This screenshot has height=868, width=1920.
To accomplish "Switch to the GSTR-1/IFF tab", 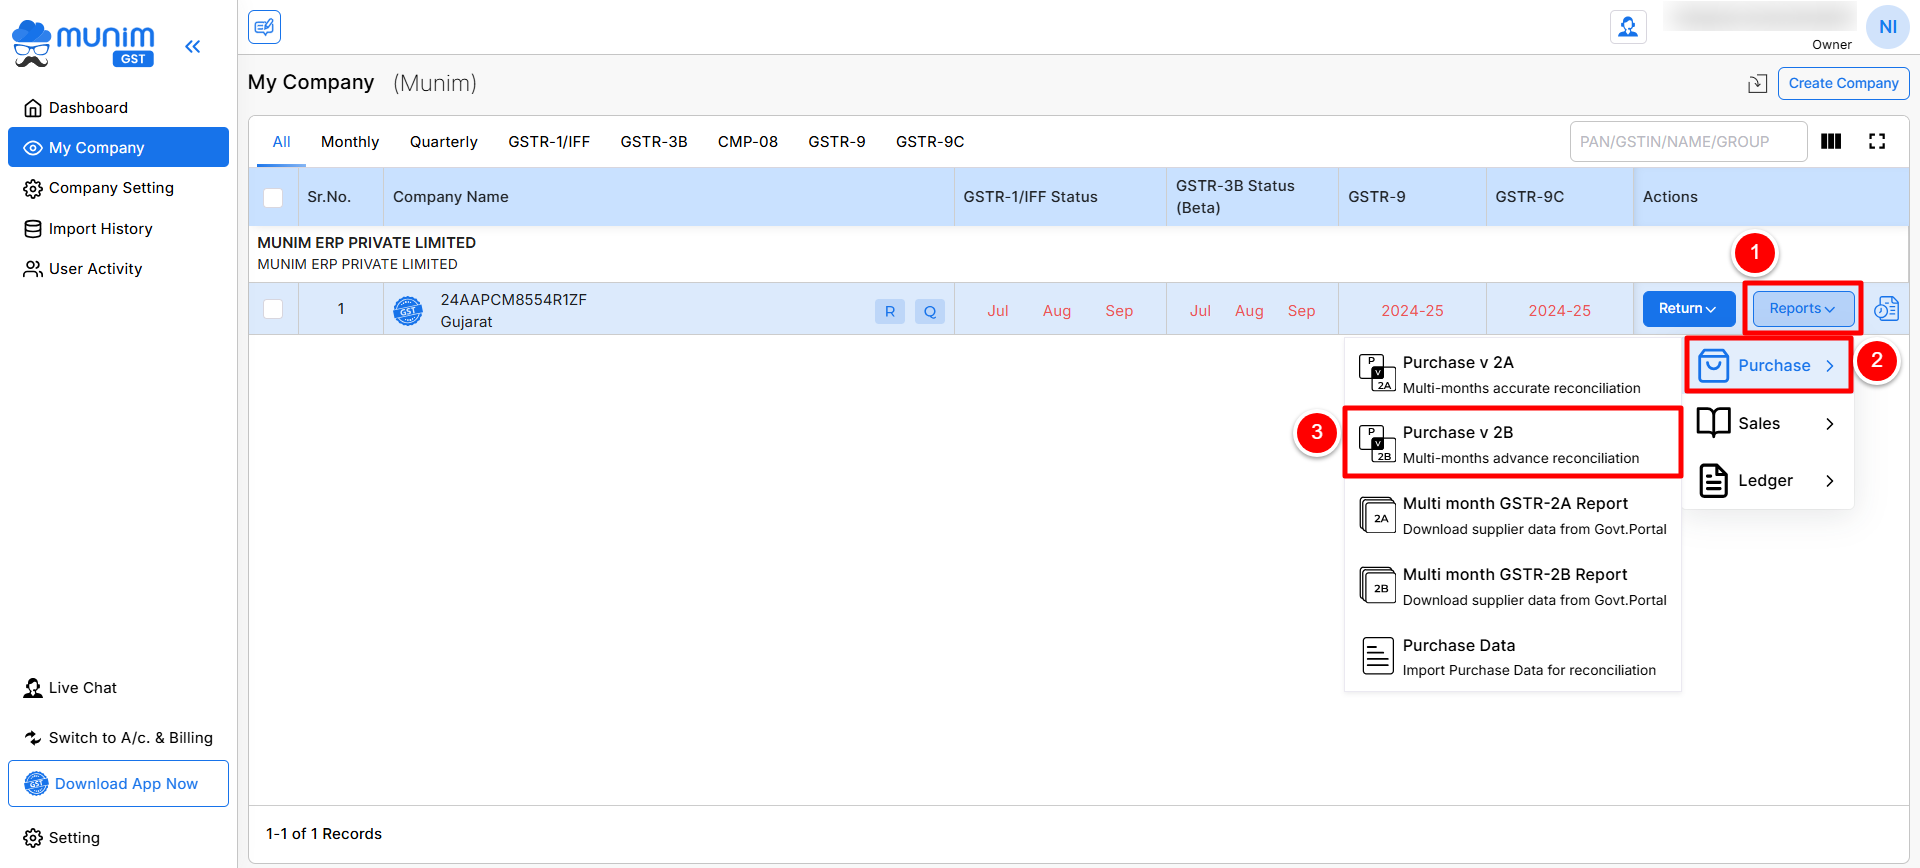I will click(x=549, y=142).
